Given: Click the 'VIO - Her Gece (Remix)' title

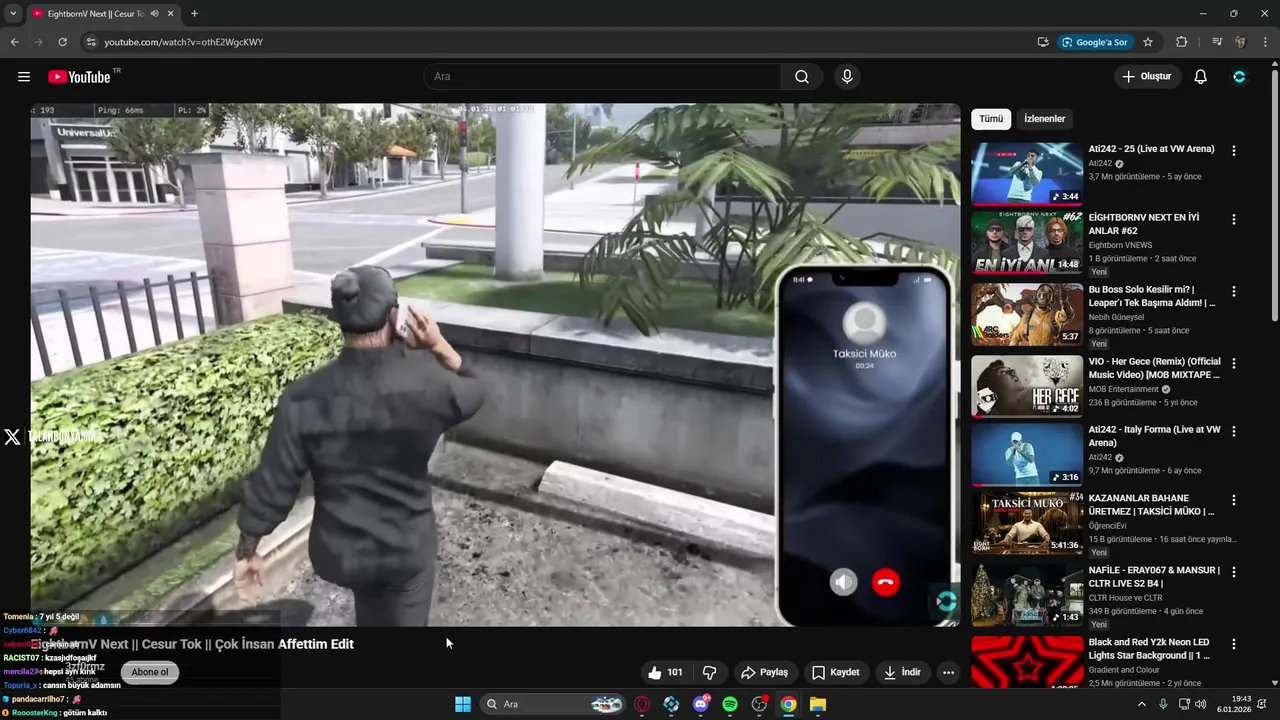Looking at the screenshot, I should (x=1155, y=368).
